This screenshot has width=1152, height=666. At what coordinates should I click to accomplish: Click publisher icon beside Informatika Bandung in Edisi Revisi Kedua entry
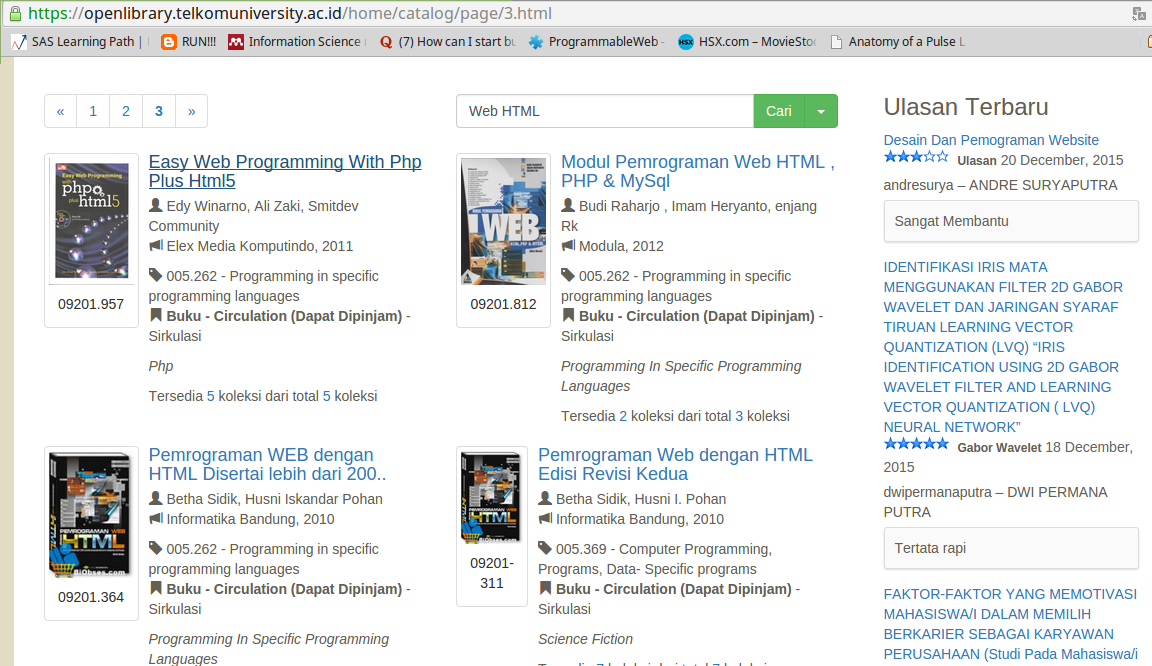545,518
